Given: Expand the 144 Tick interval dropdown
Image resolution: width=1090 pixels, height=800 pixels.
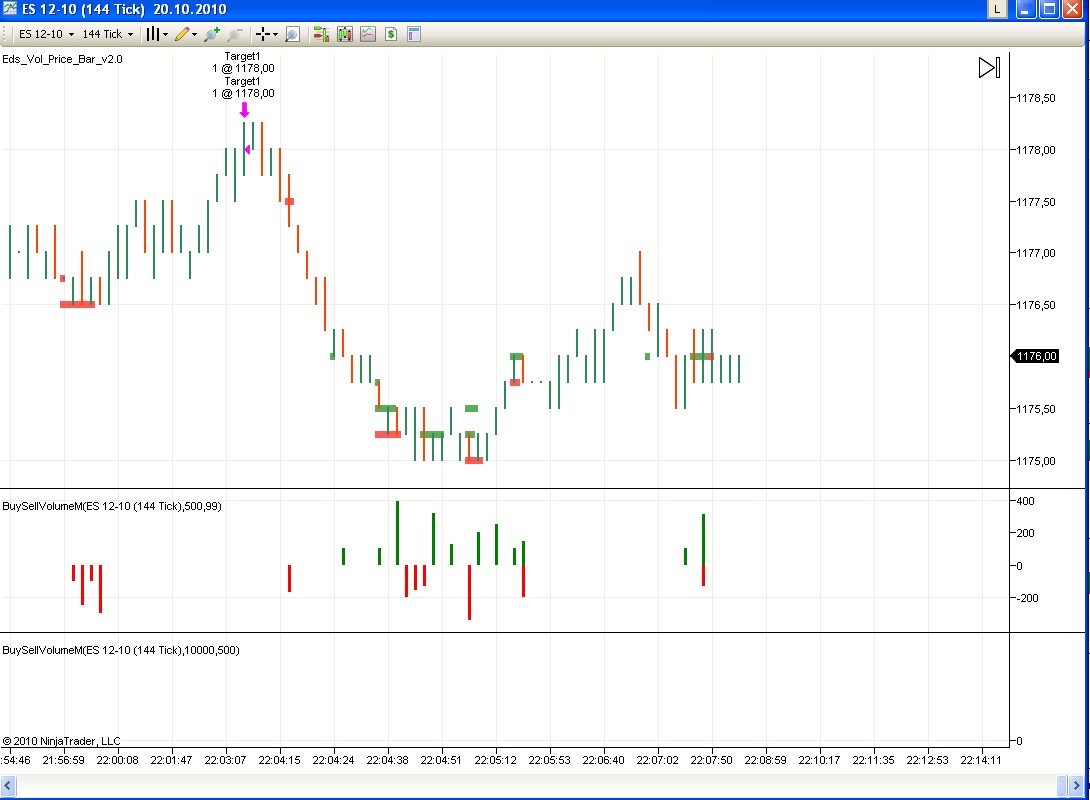Looking at the screenshot, I should point(107,34).
